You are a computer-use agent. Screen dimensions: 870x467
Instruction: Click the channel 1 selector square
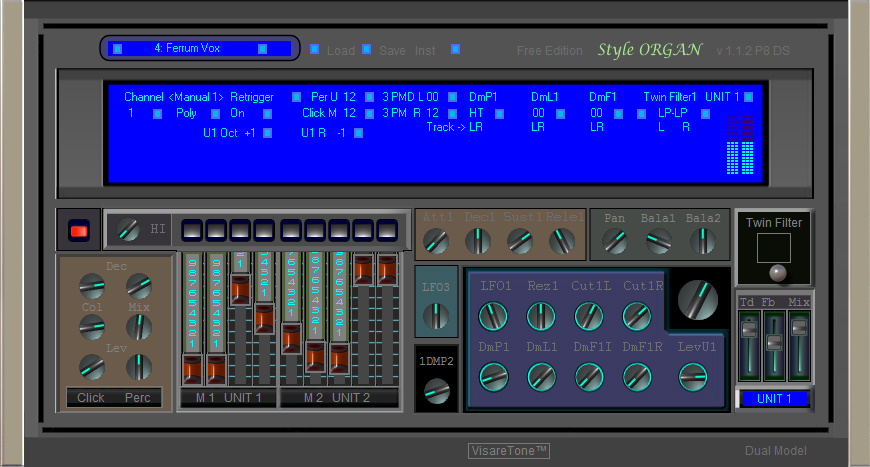click(158, 114)
